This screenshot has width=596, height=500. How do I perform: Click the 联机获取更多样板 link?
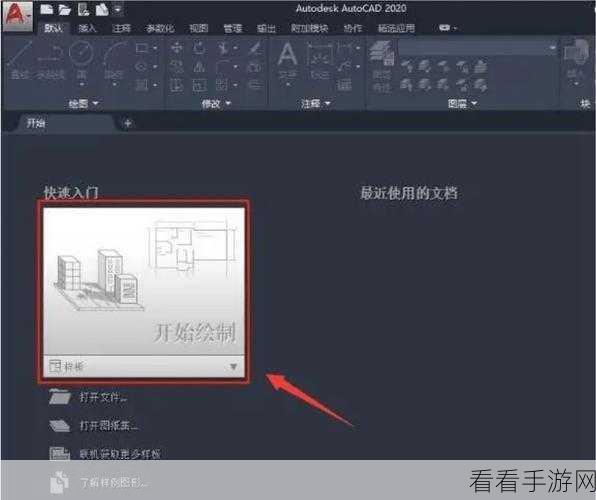point(120,454)
